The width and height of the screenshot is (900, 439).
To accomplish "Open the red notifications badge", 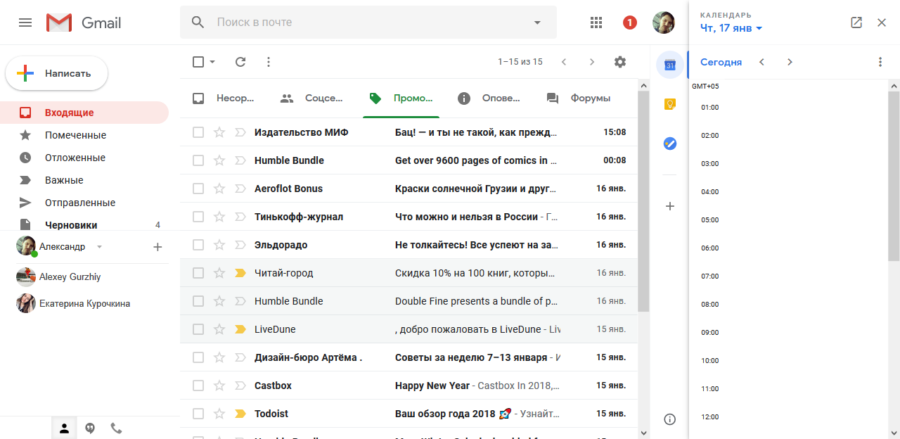I will pos(630,22).
